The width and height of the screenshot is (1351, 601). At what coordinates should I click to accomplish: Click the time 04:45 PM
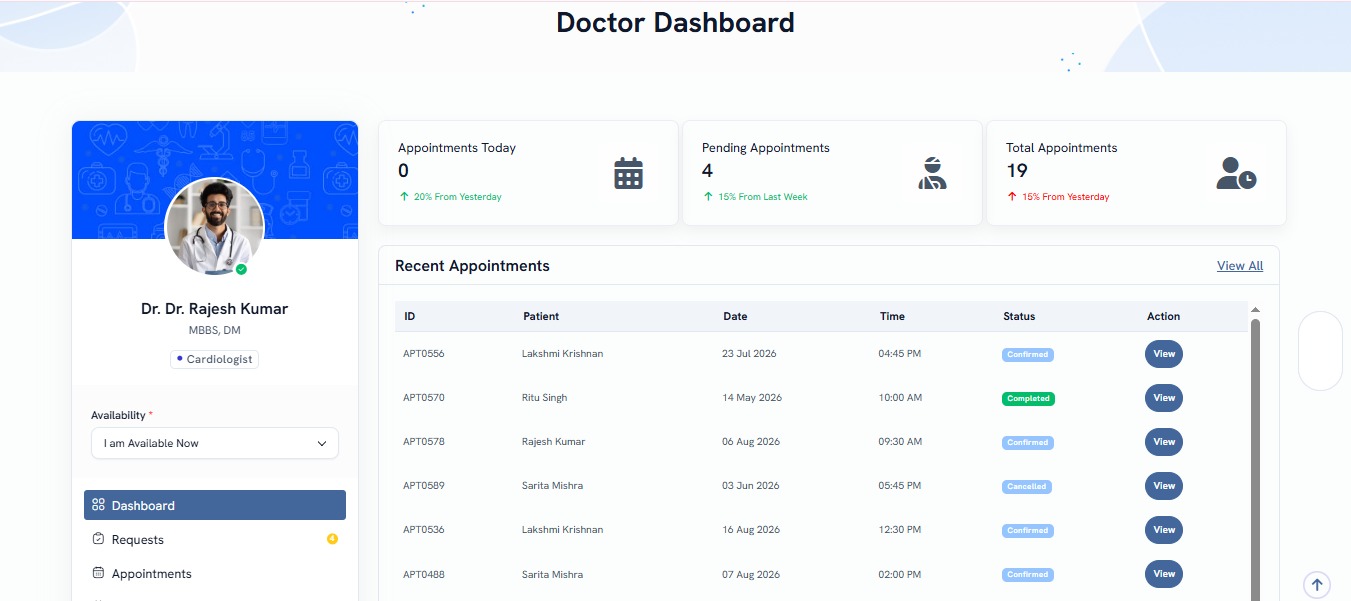900,354
